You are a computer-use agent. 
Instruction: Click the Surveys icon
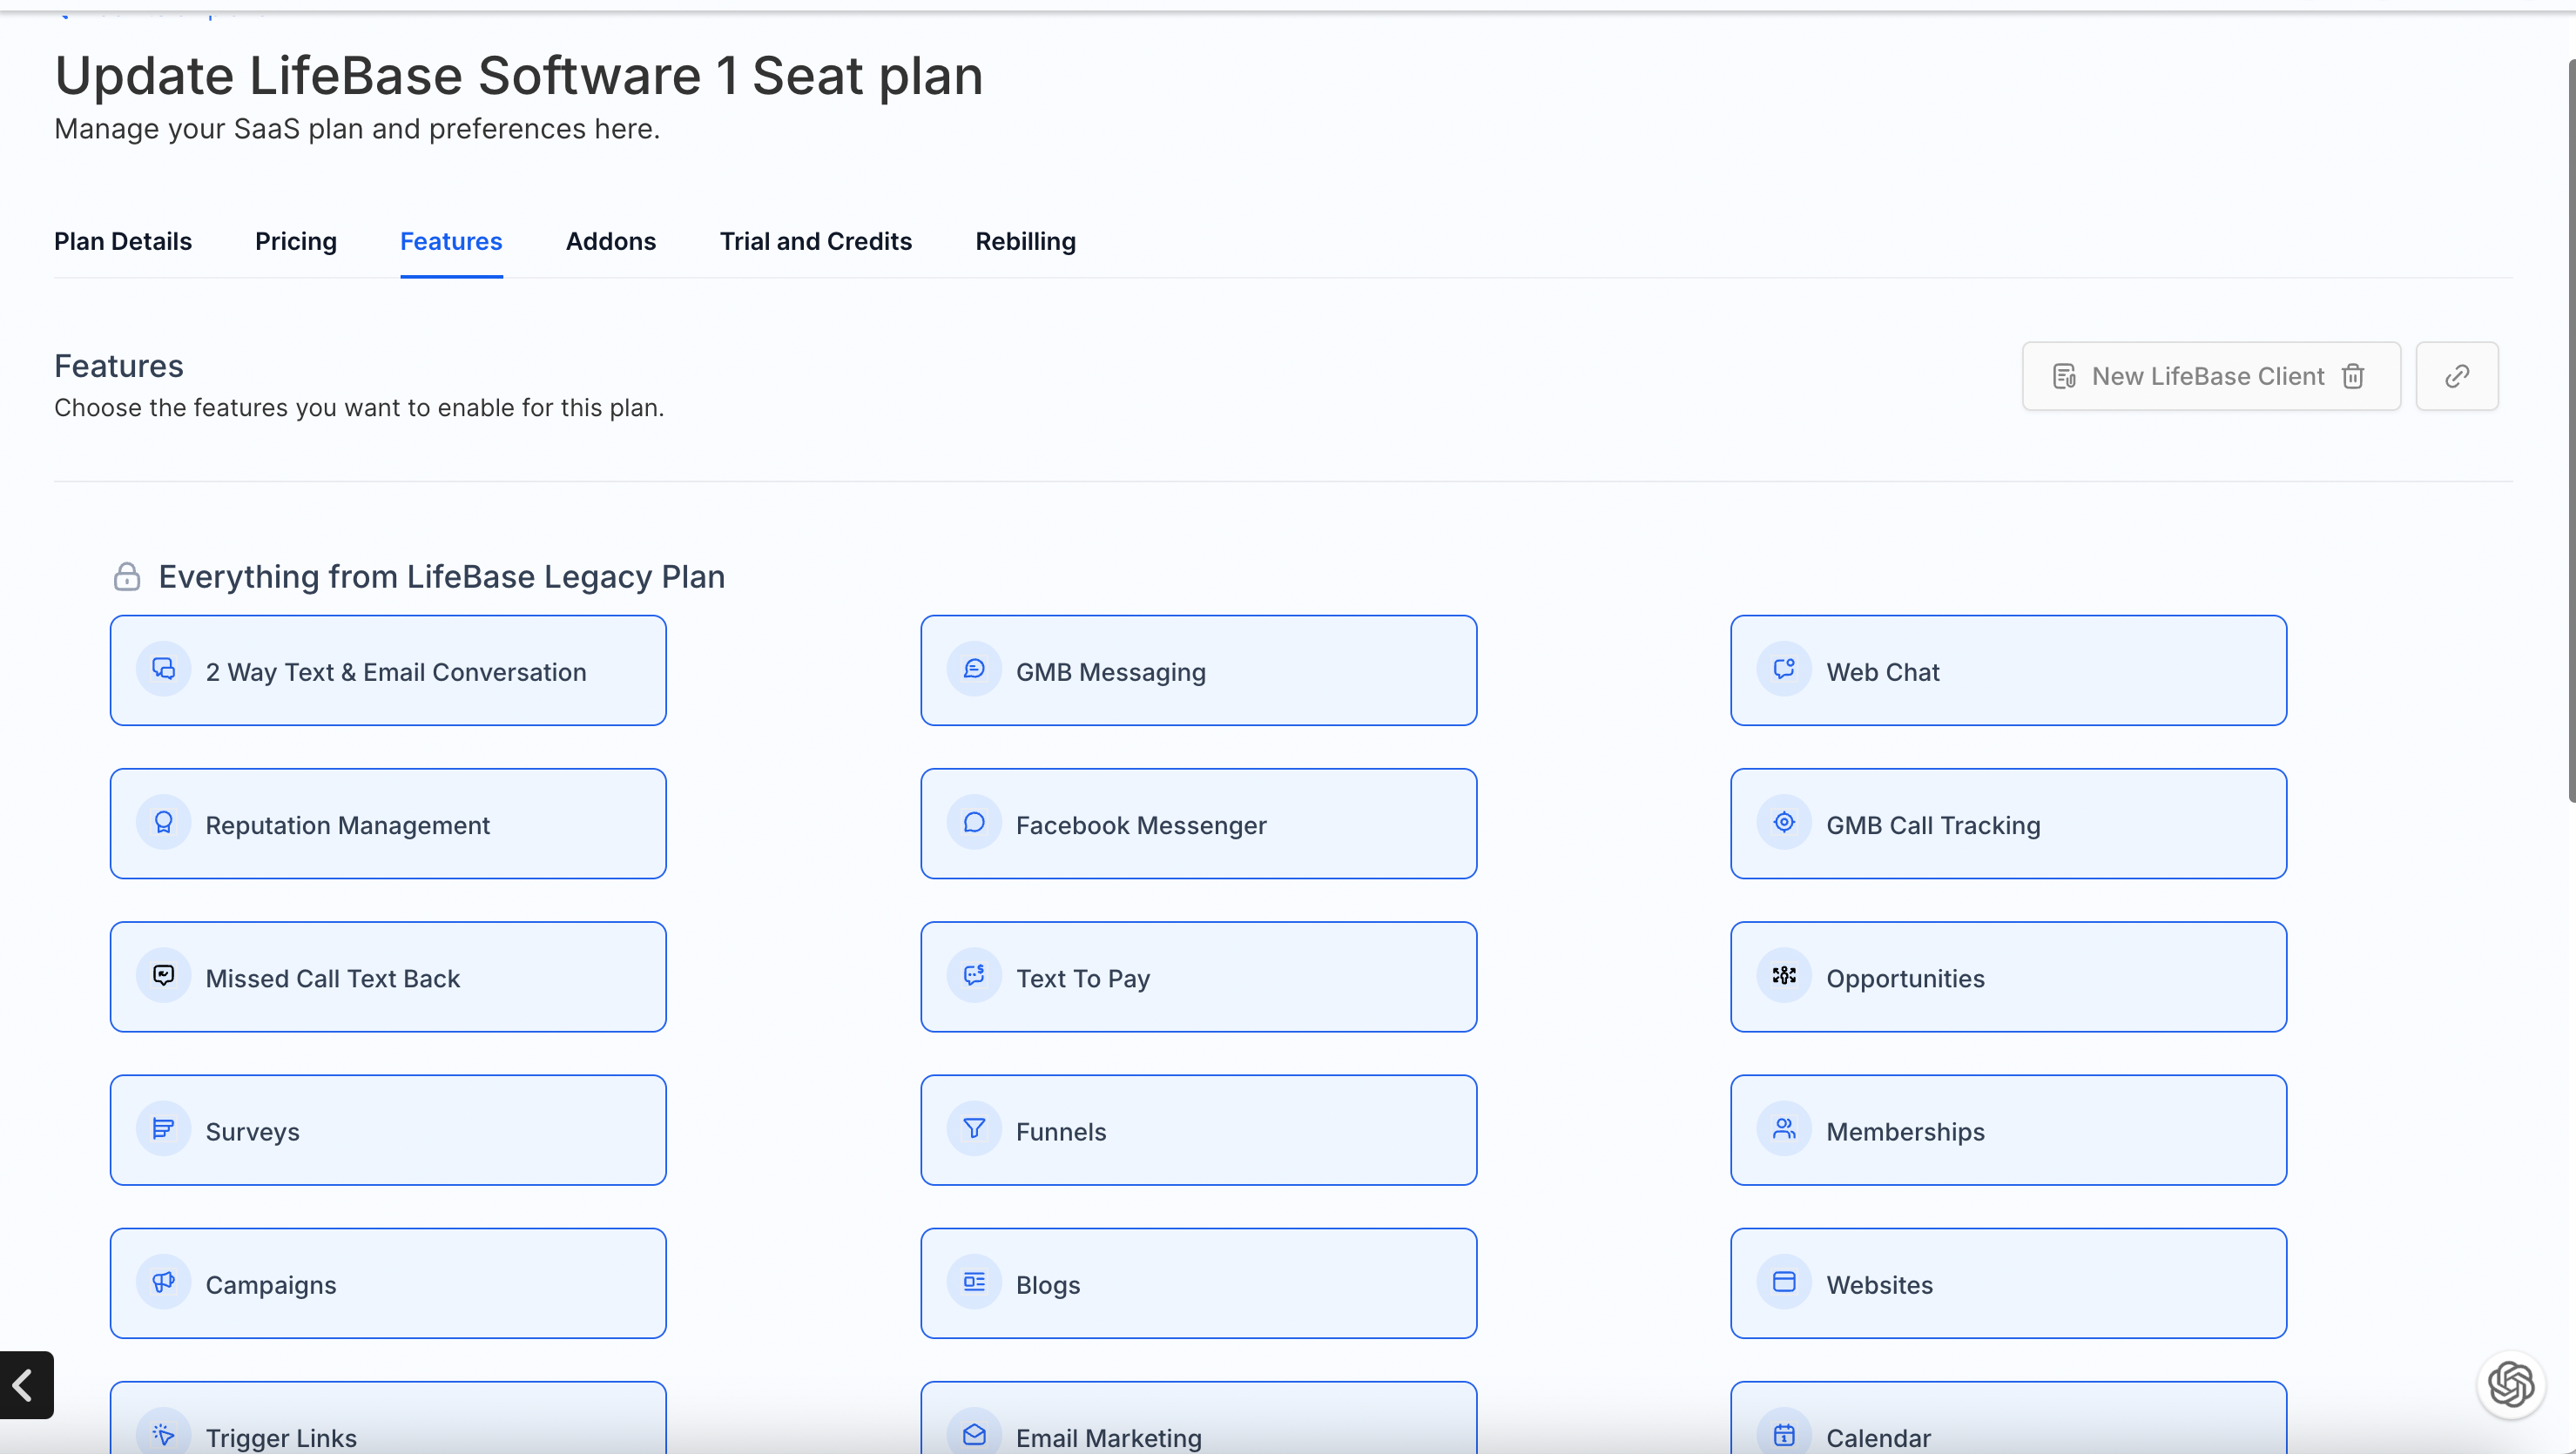coord(164,1129)
